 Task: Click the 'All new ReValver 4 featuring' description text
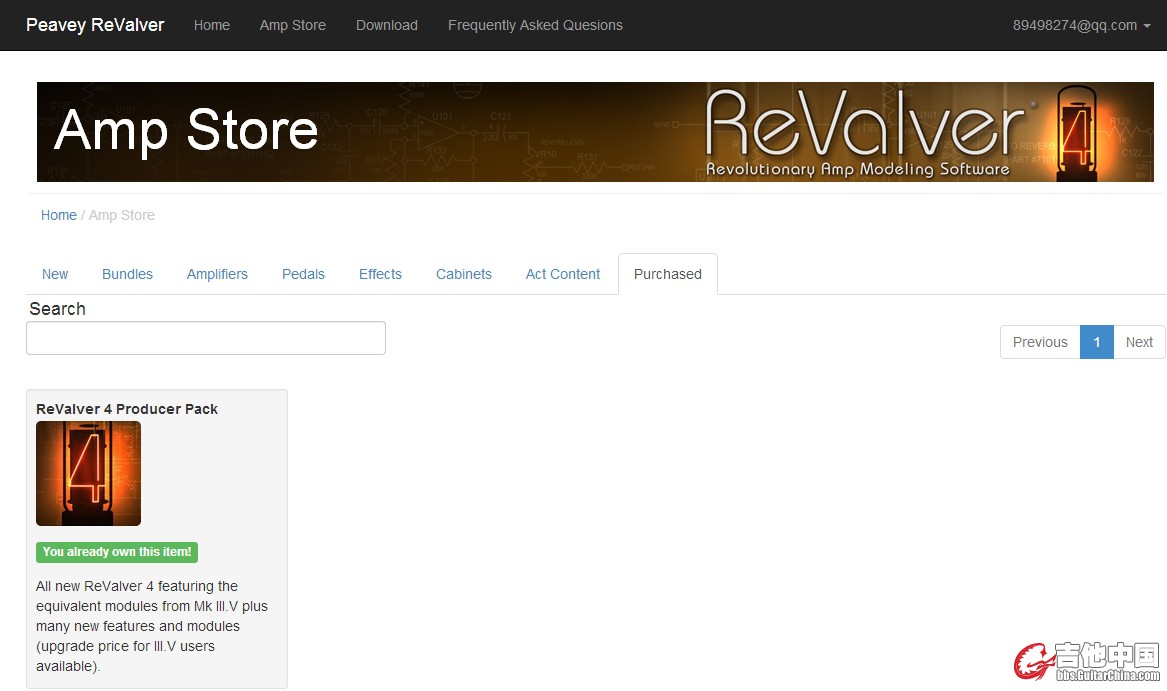point(152,626)
